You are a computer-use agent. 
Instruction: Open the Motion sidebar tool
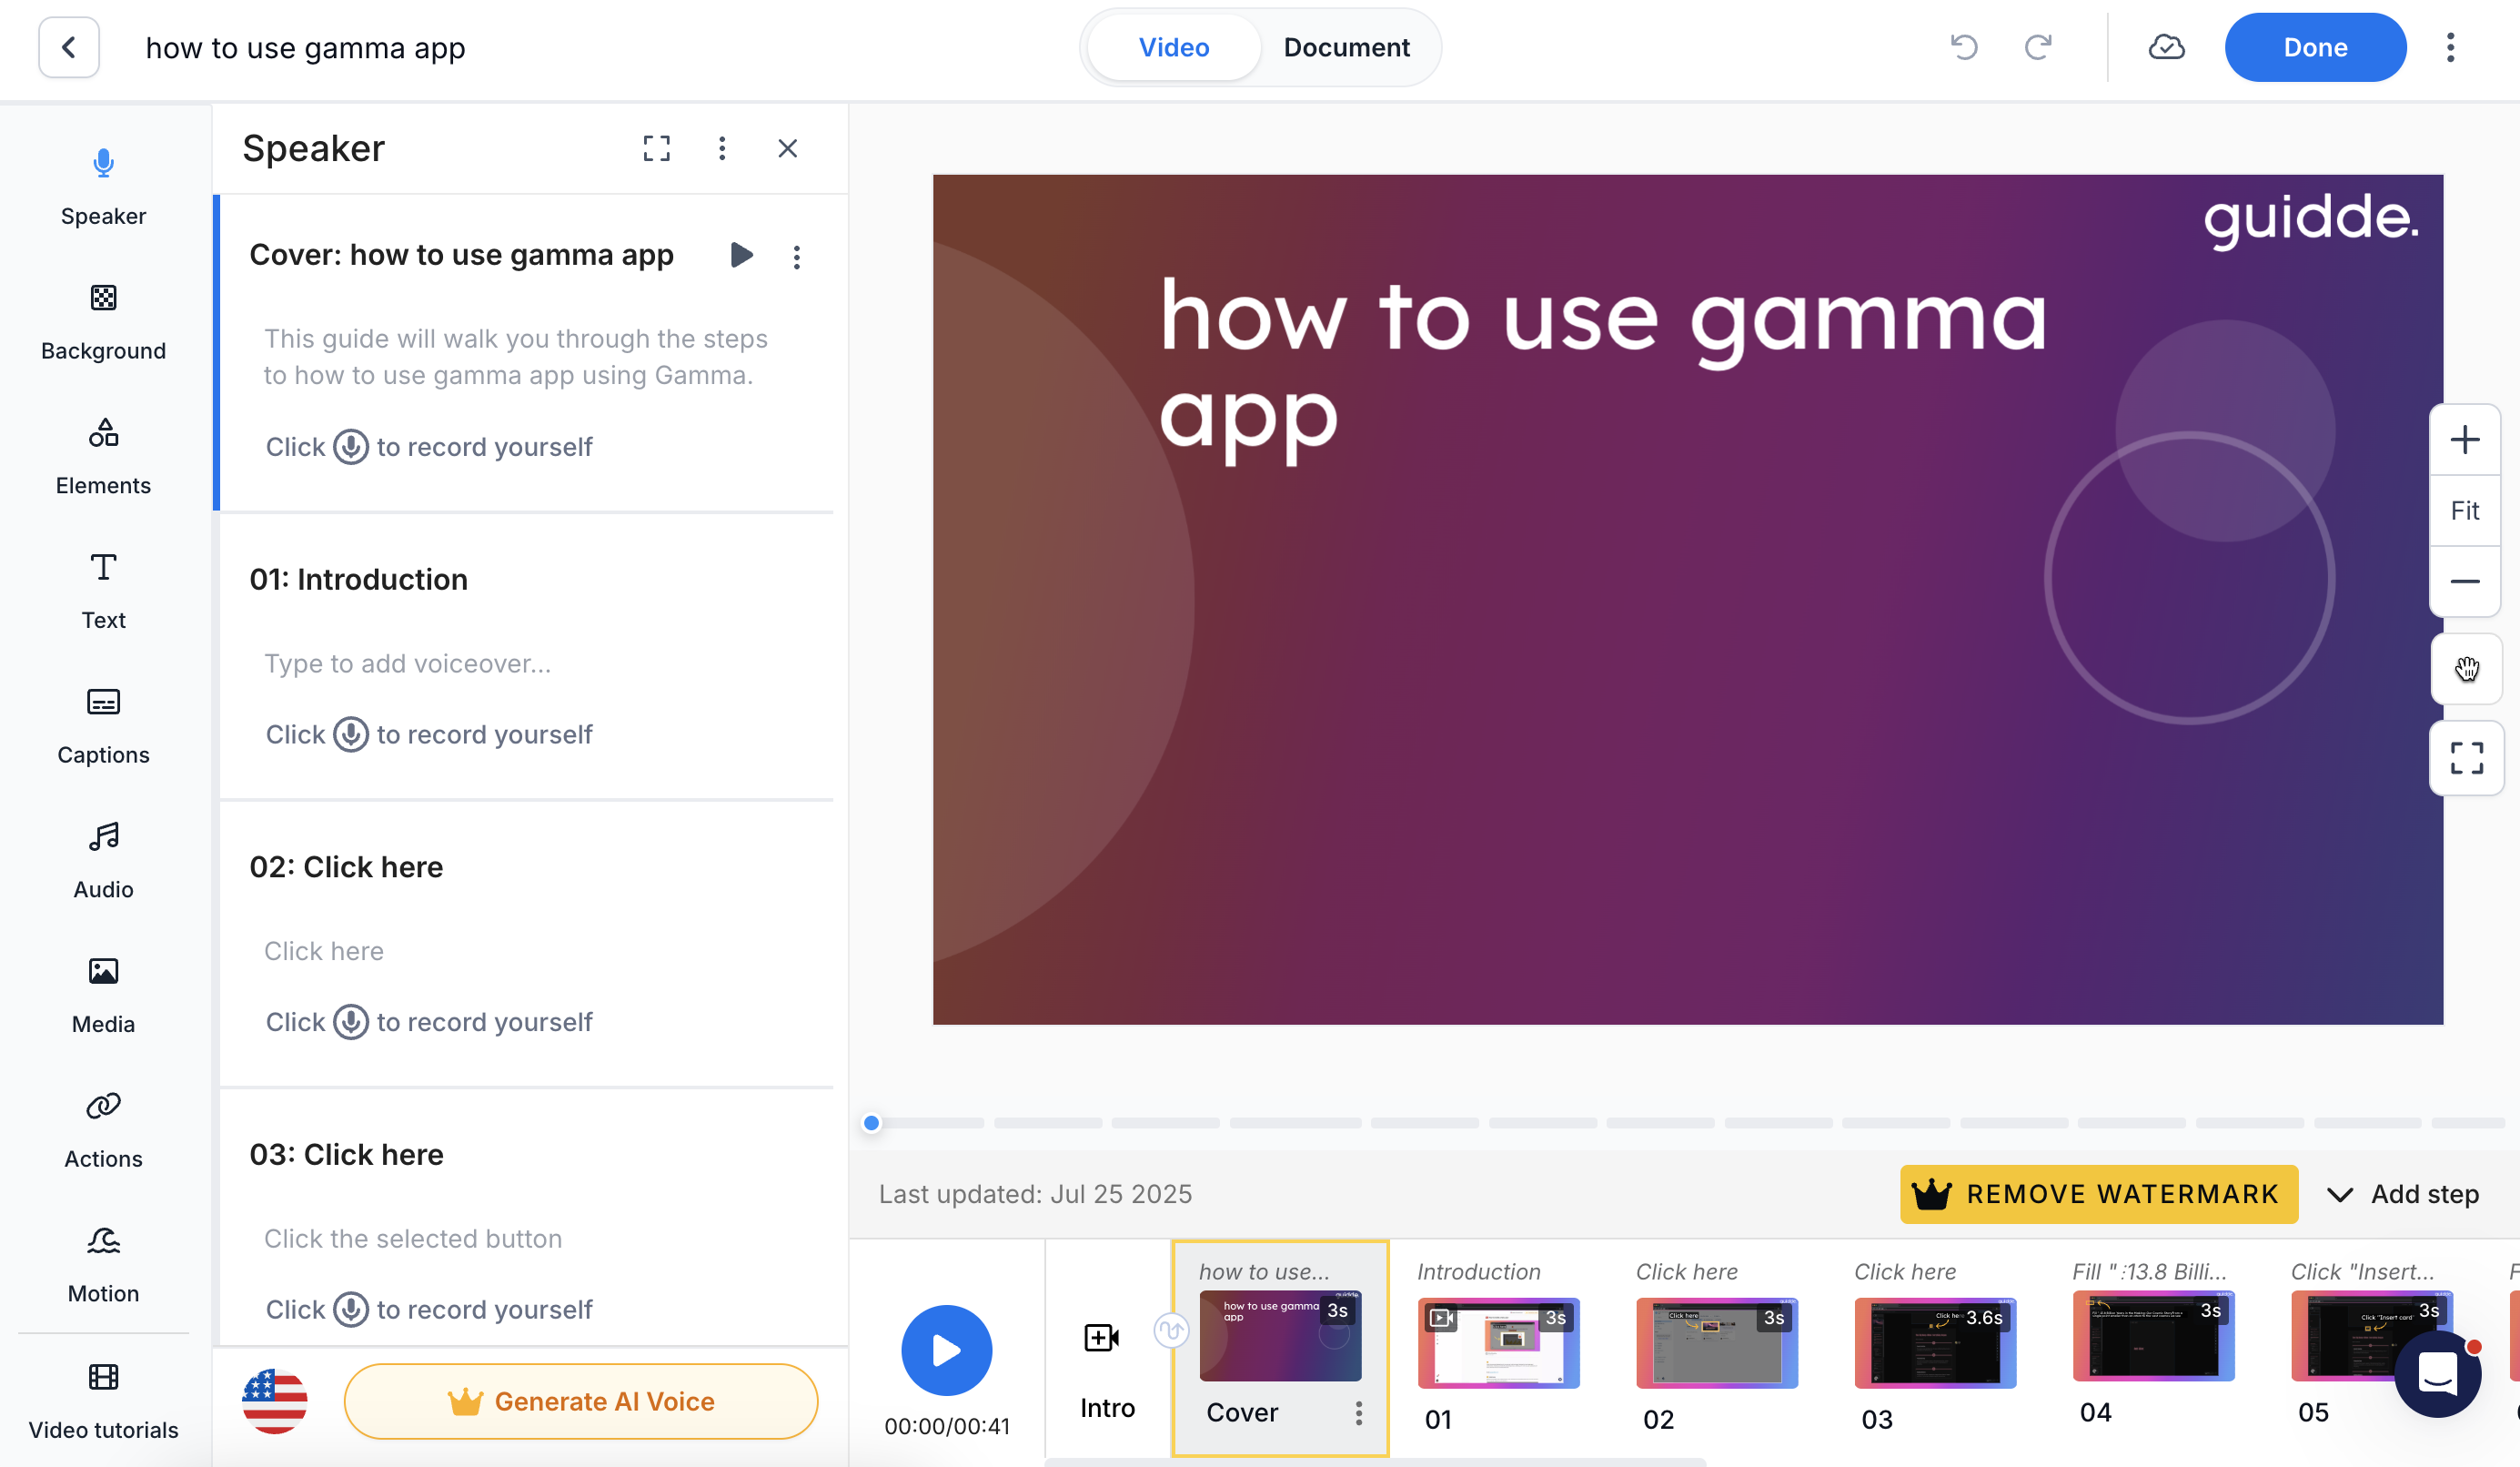point(103,1266)
